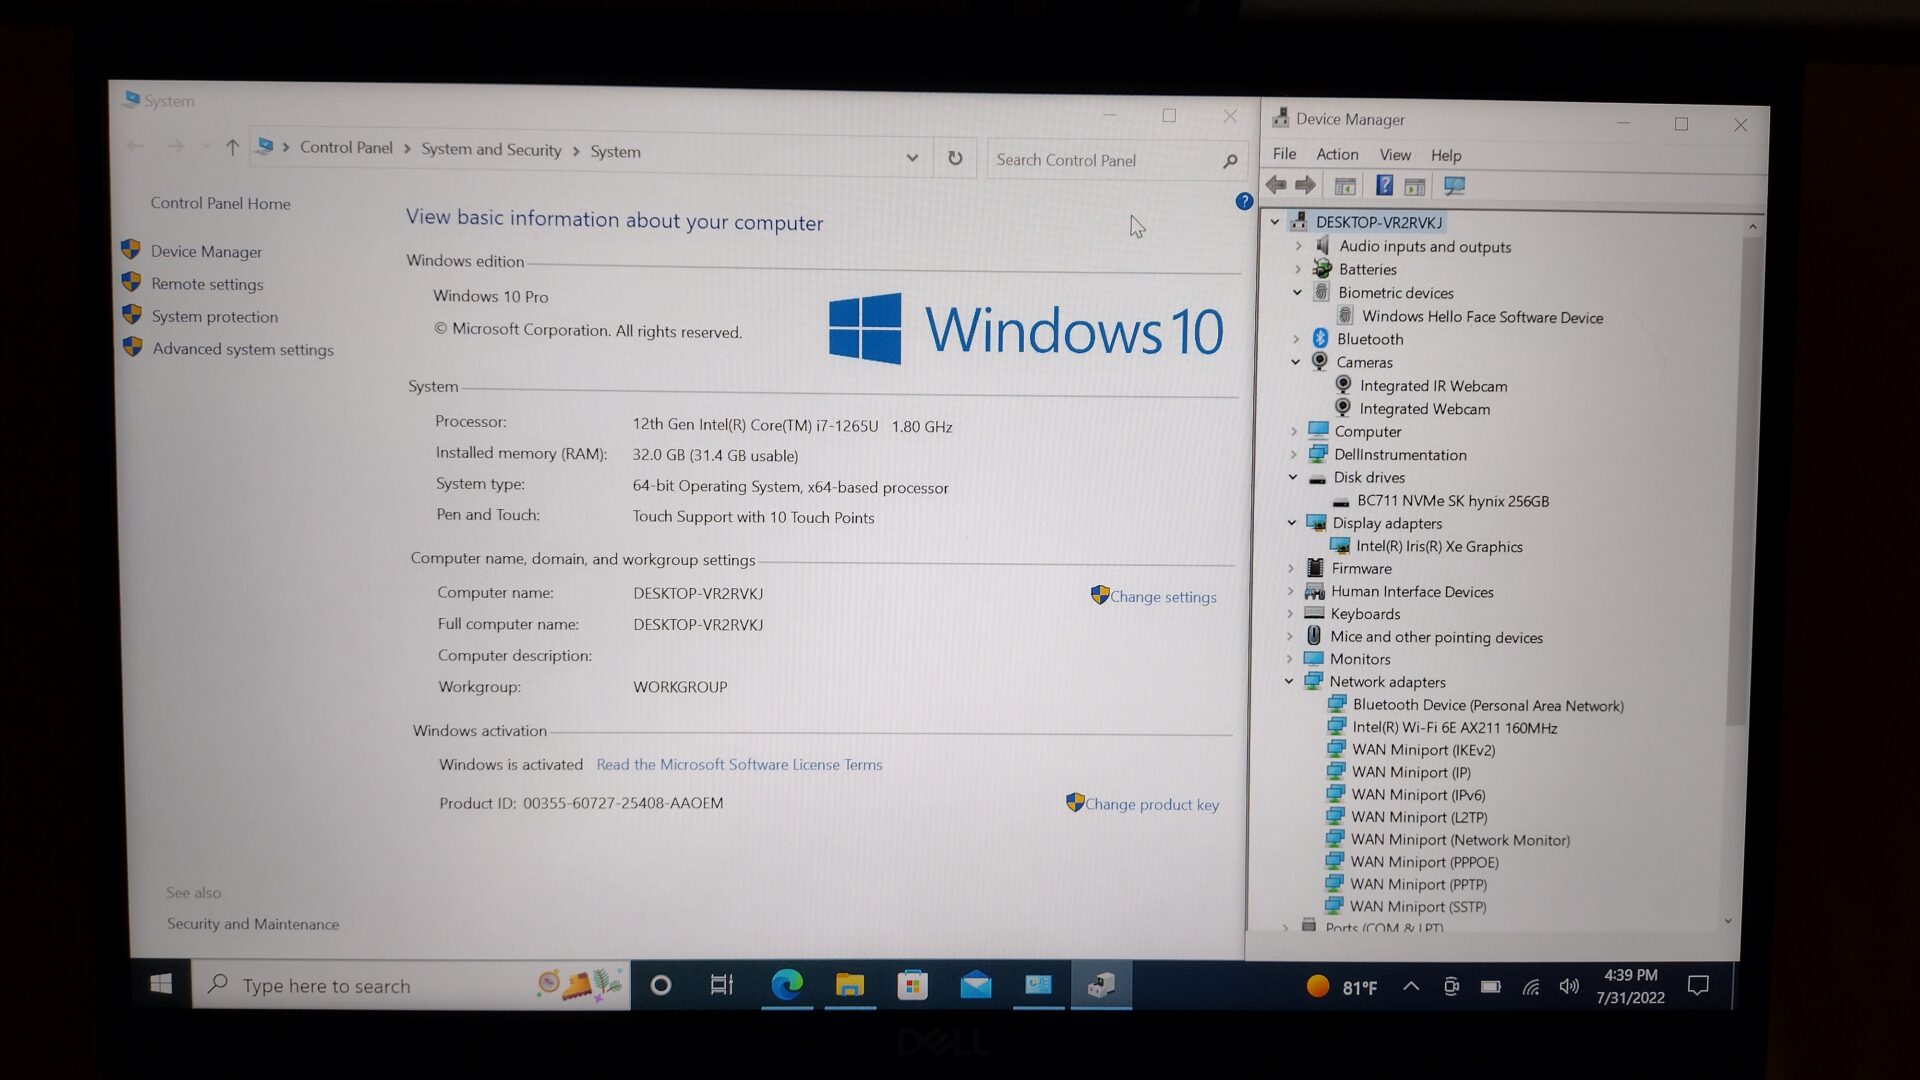Open the View menu in Device Manager
The width and height of the screenshot is (1920, 1080).
[x=1395, y=155]
